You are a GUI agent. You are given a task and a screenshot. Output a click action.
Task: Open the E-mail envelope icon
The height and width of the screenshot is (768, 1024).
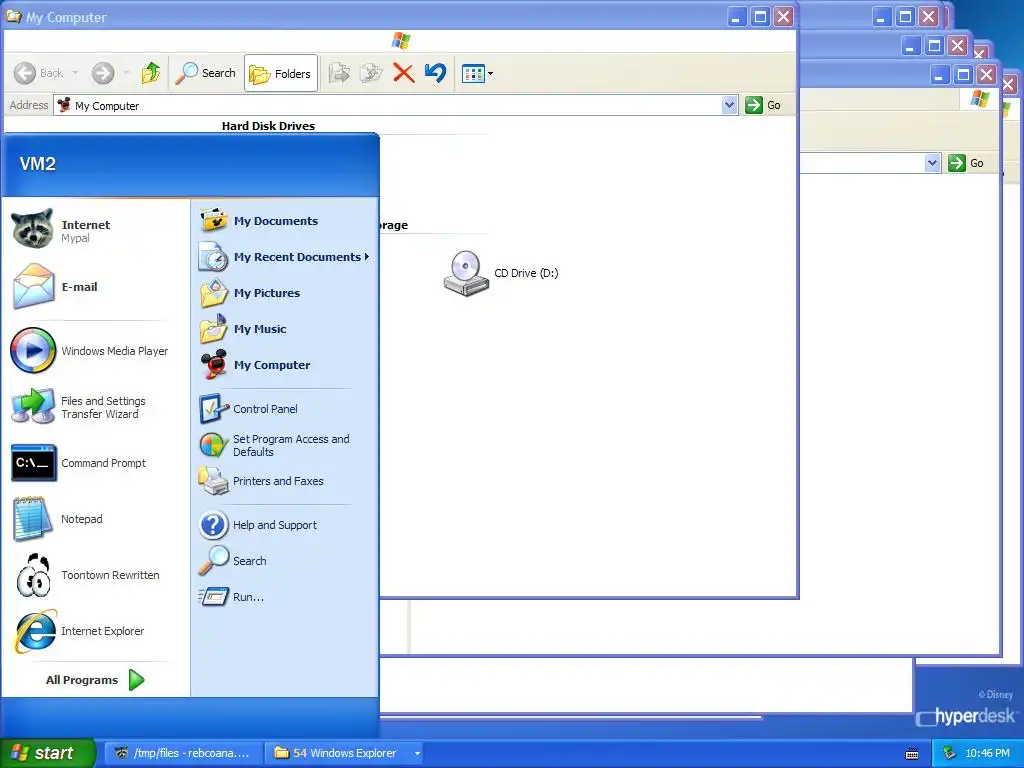pos(33,286)
